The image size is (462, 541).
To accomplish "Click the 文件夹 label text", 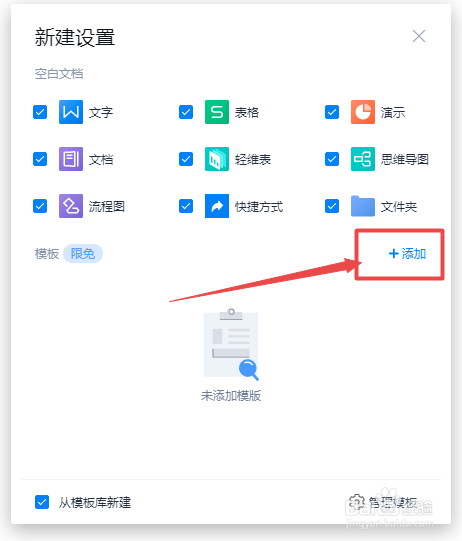I will pos(399,206).
